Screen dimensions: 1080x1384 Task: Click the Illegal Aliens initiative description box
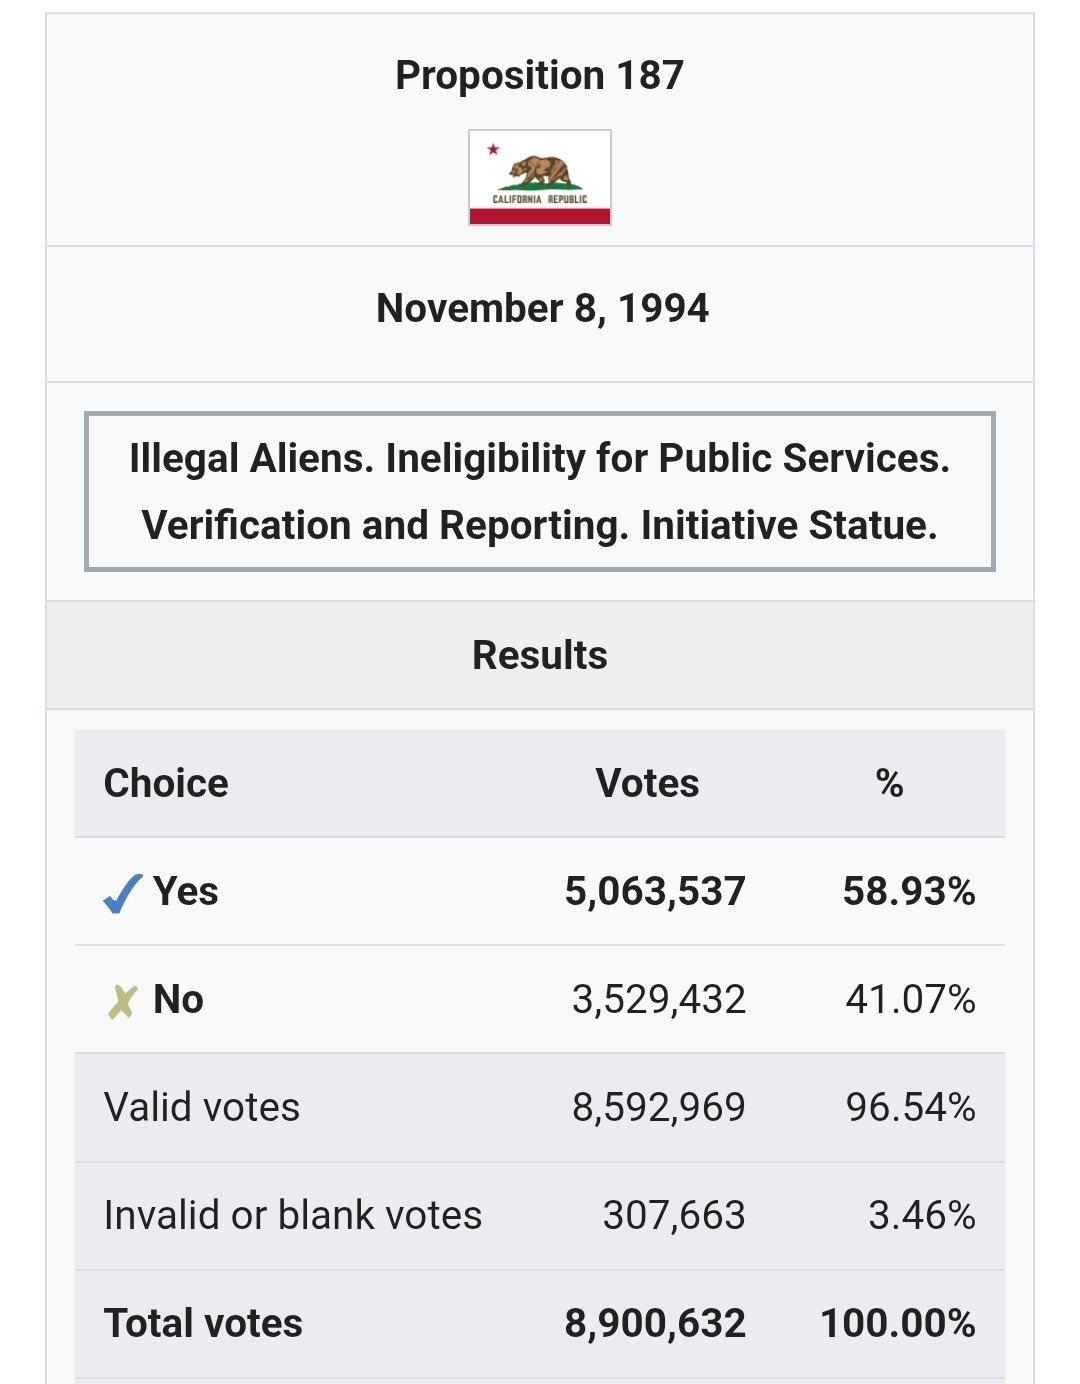[x=540, y=491]
